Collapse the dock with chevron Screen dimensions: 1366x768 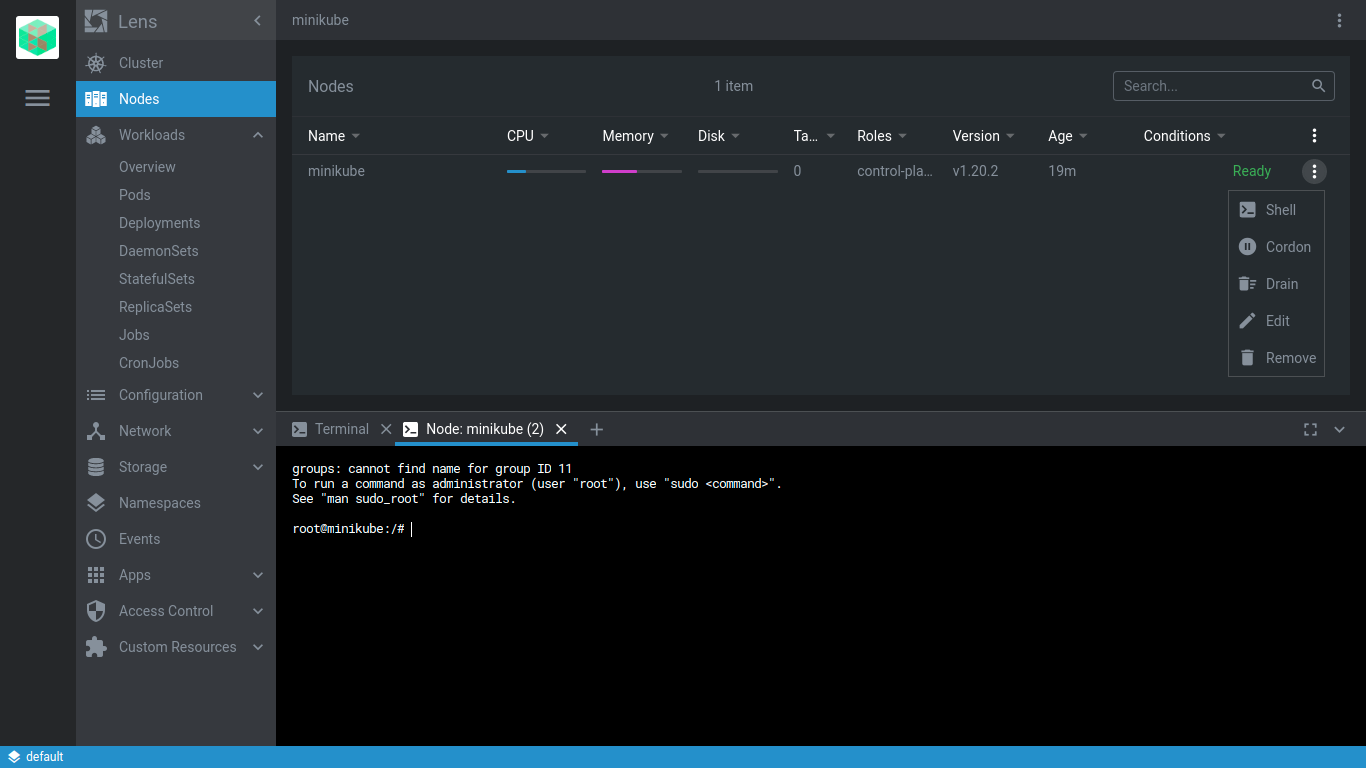[1340, 429]
